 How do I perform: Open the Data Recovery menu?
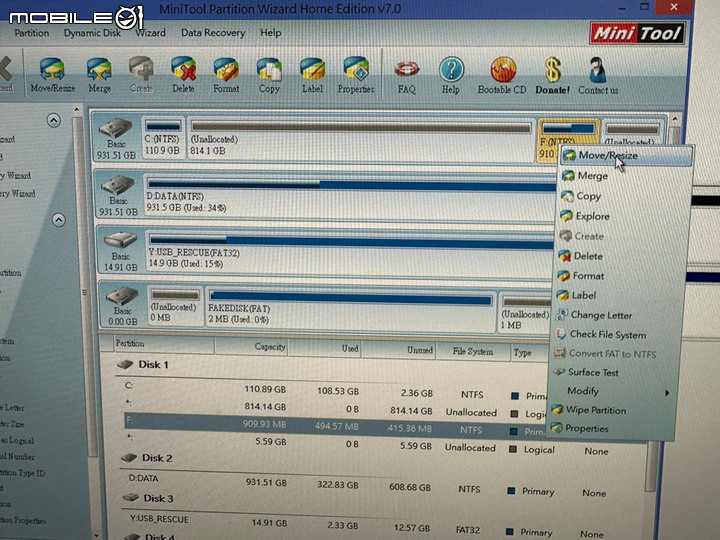(x=213, y=33)
